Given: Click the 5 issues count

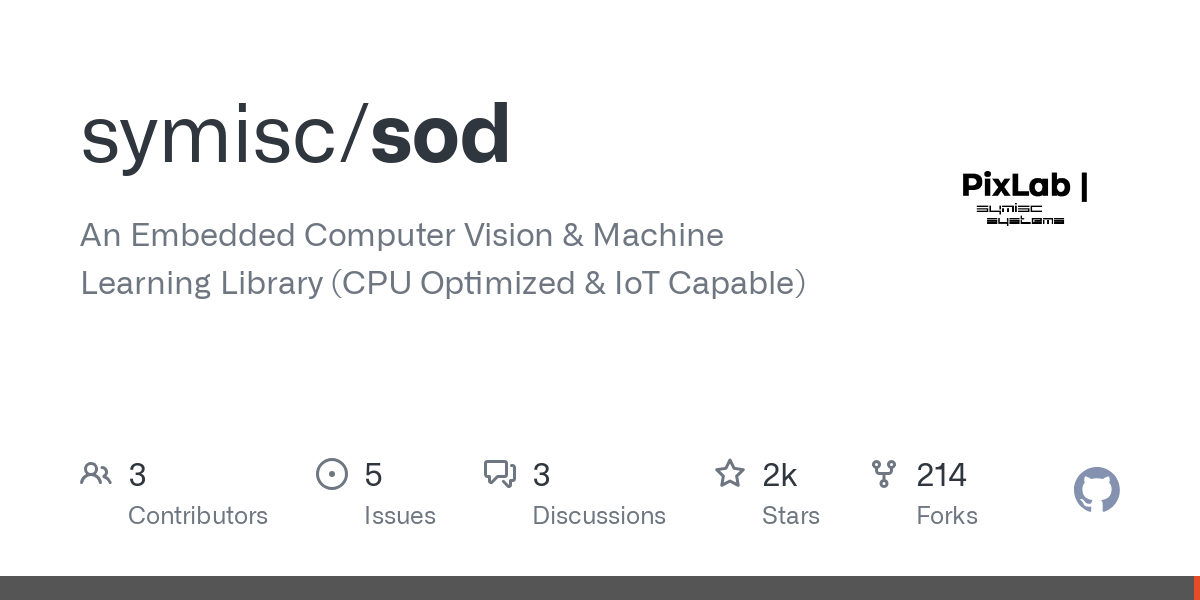Looking at the screenshot, I should click(373, 475).
